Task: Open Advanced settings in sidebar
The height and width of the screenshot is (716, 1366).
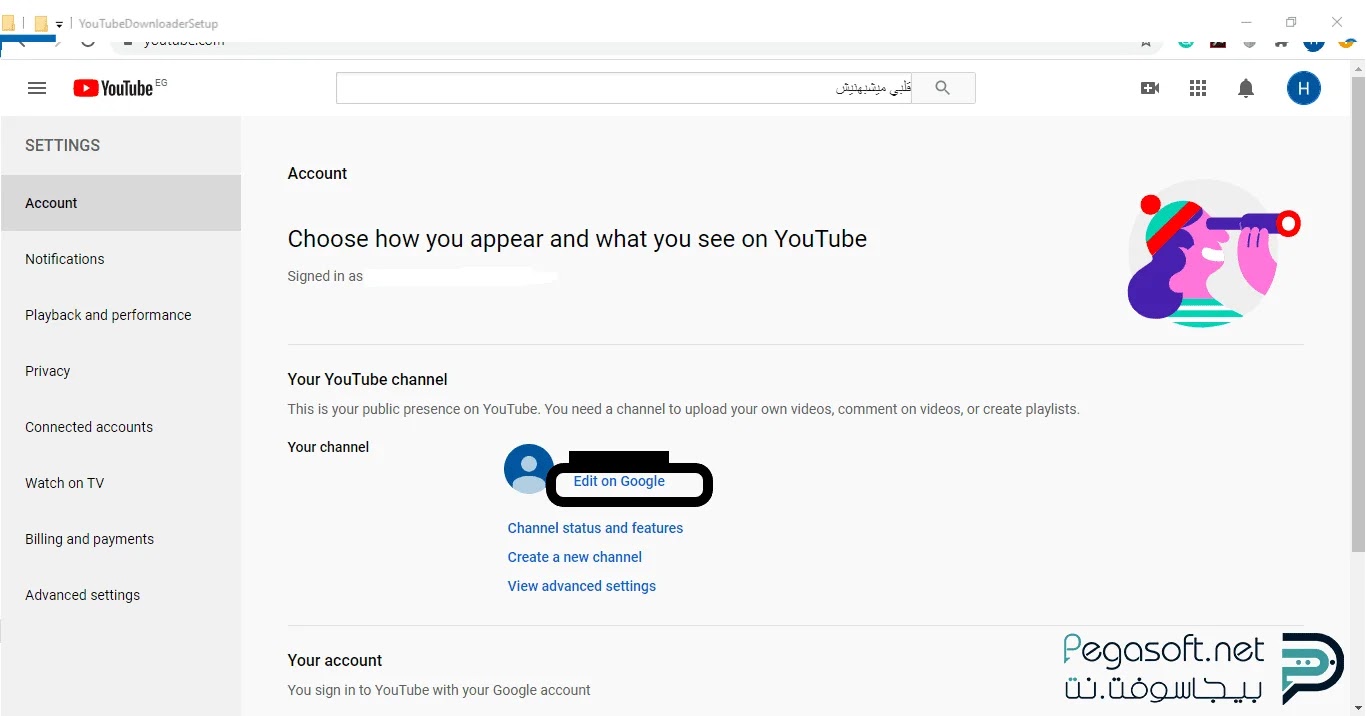Action: point(121,595)
